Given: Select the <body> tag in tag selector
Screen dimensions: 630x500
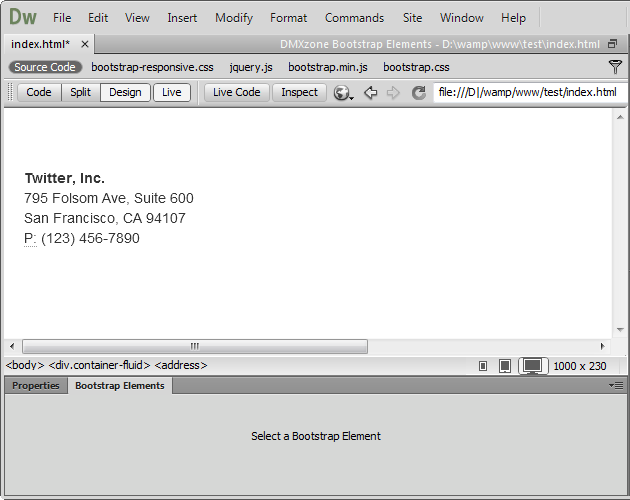Looking at the screenshot, I should coord(25,365).
